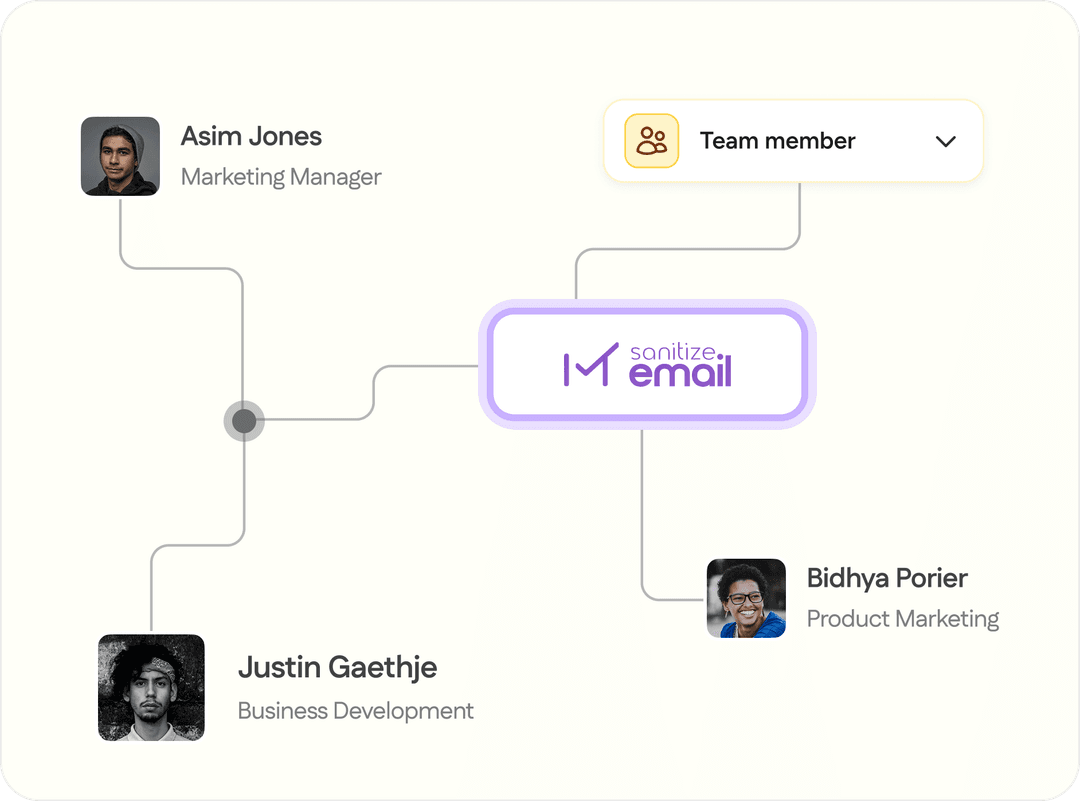Click the Marketing Manager label
Image resolution: width=1080 pixels, height=801 pixels.
coord(281,177)
